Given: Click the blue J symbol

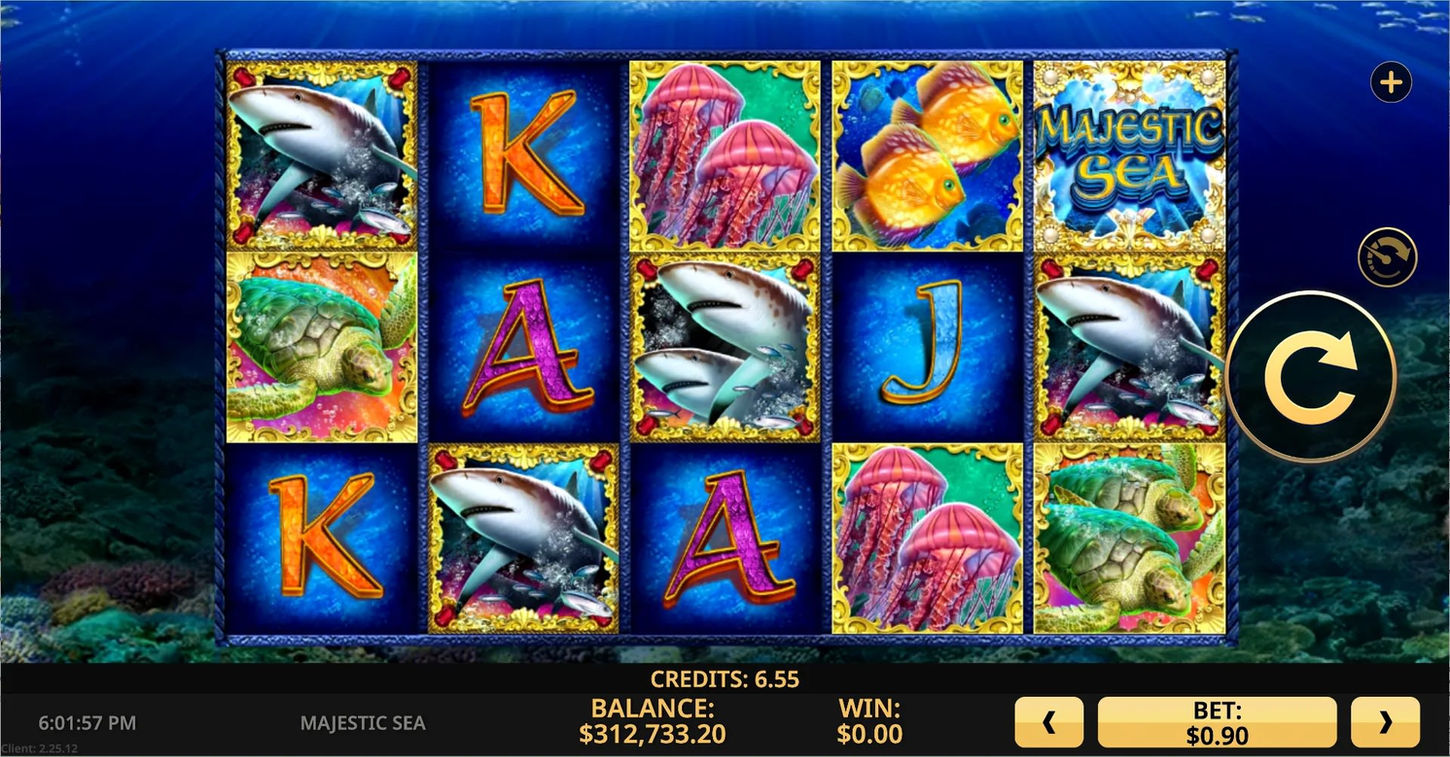Looking at the screenshot, I should coord(927,346).
